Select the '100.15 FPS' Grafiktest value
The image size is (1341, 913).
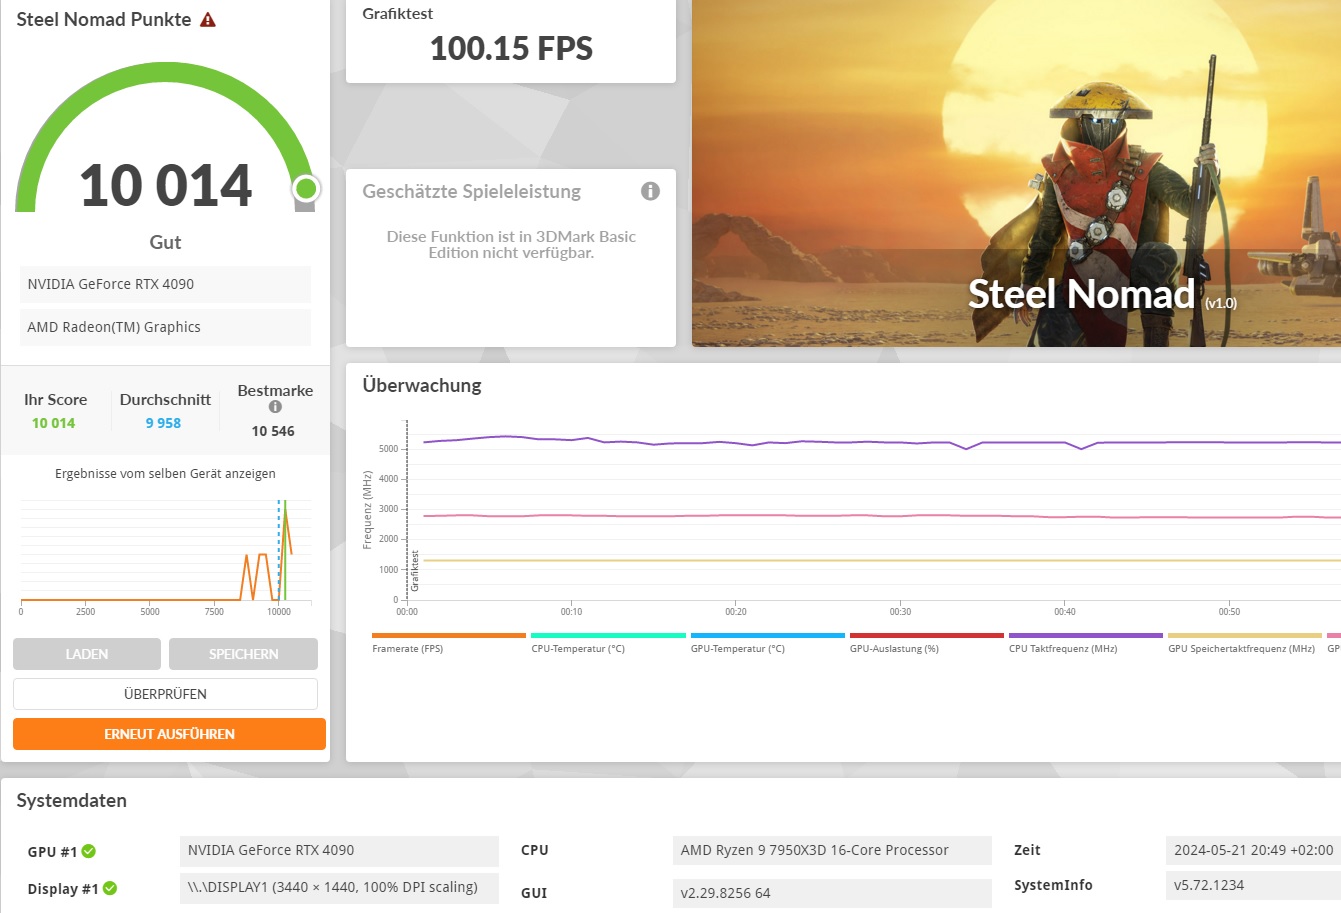[x=511, y=48]
